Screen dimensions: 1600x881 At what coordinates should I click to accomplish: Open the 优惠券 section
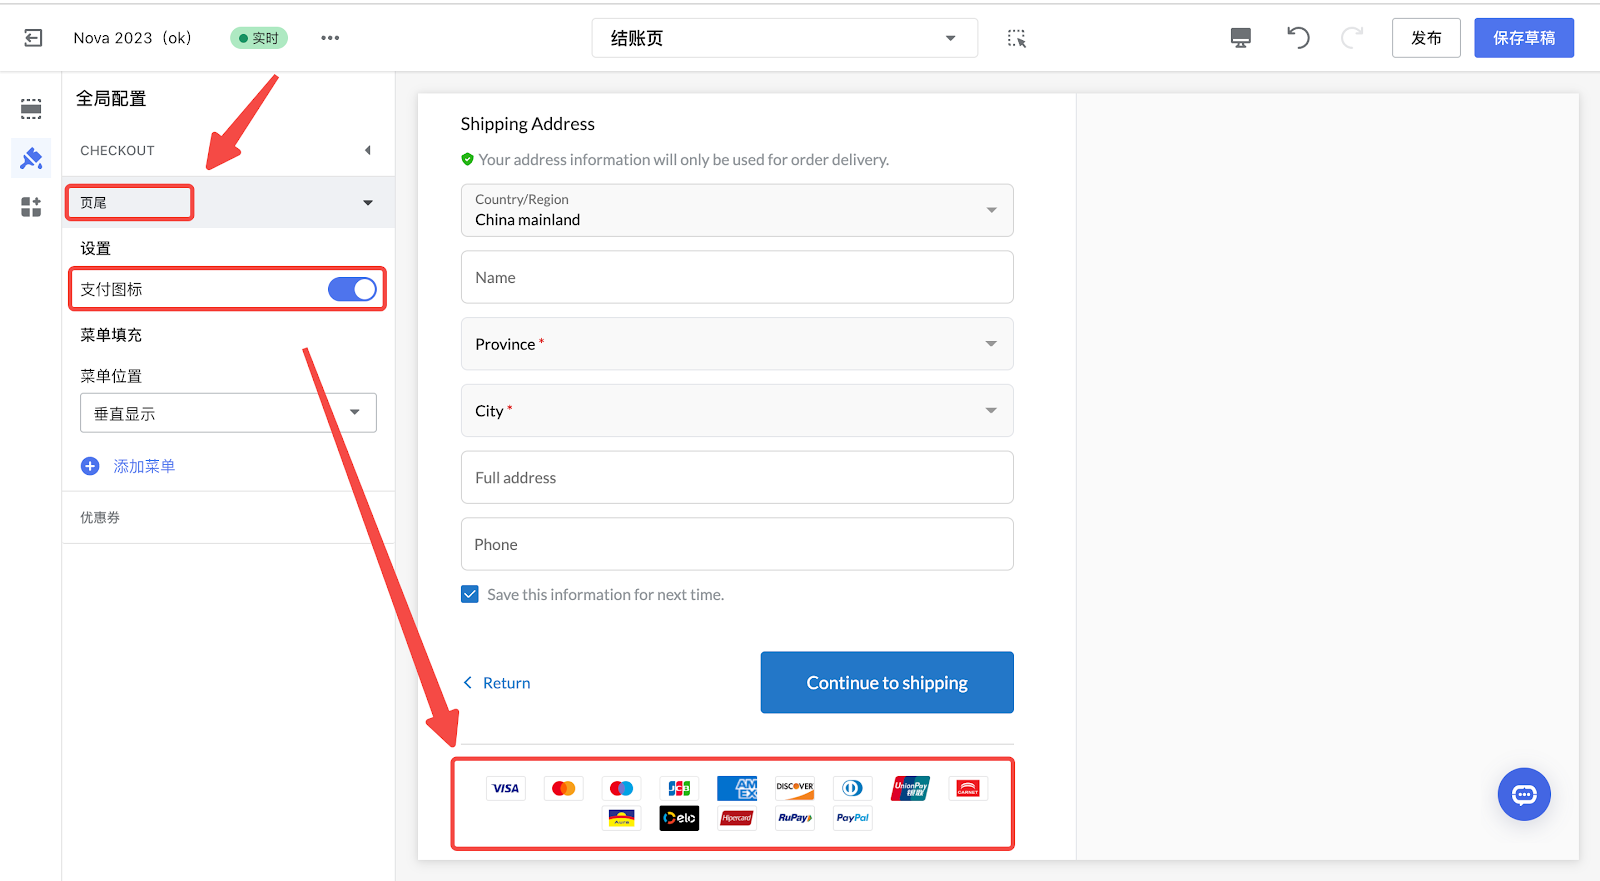228,517
